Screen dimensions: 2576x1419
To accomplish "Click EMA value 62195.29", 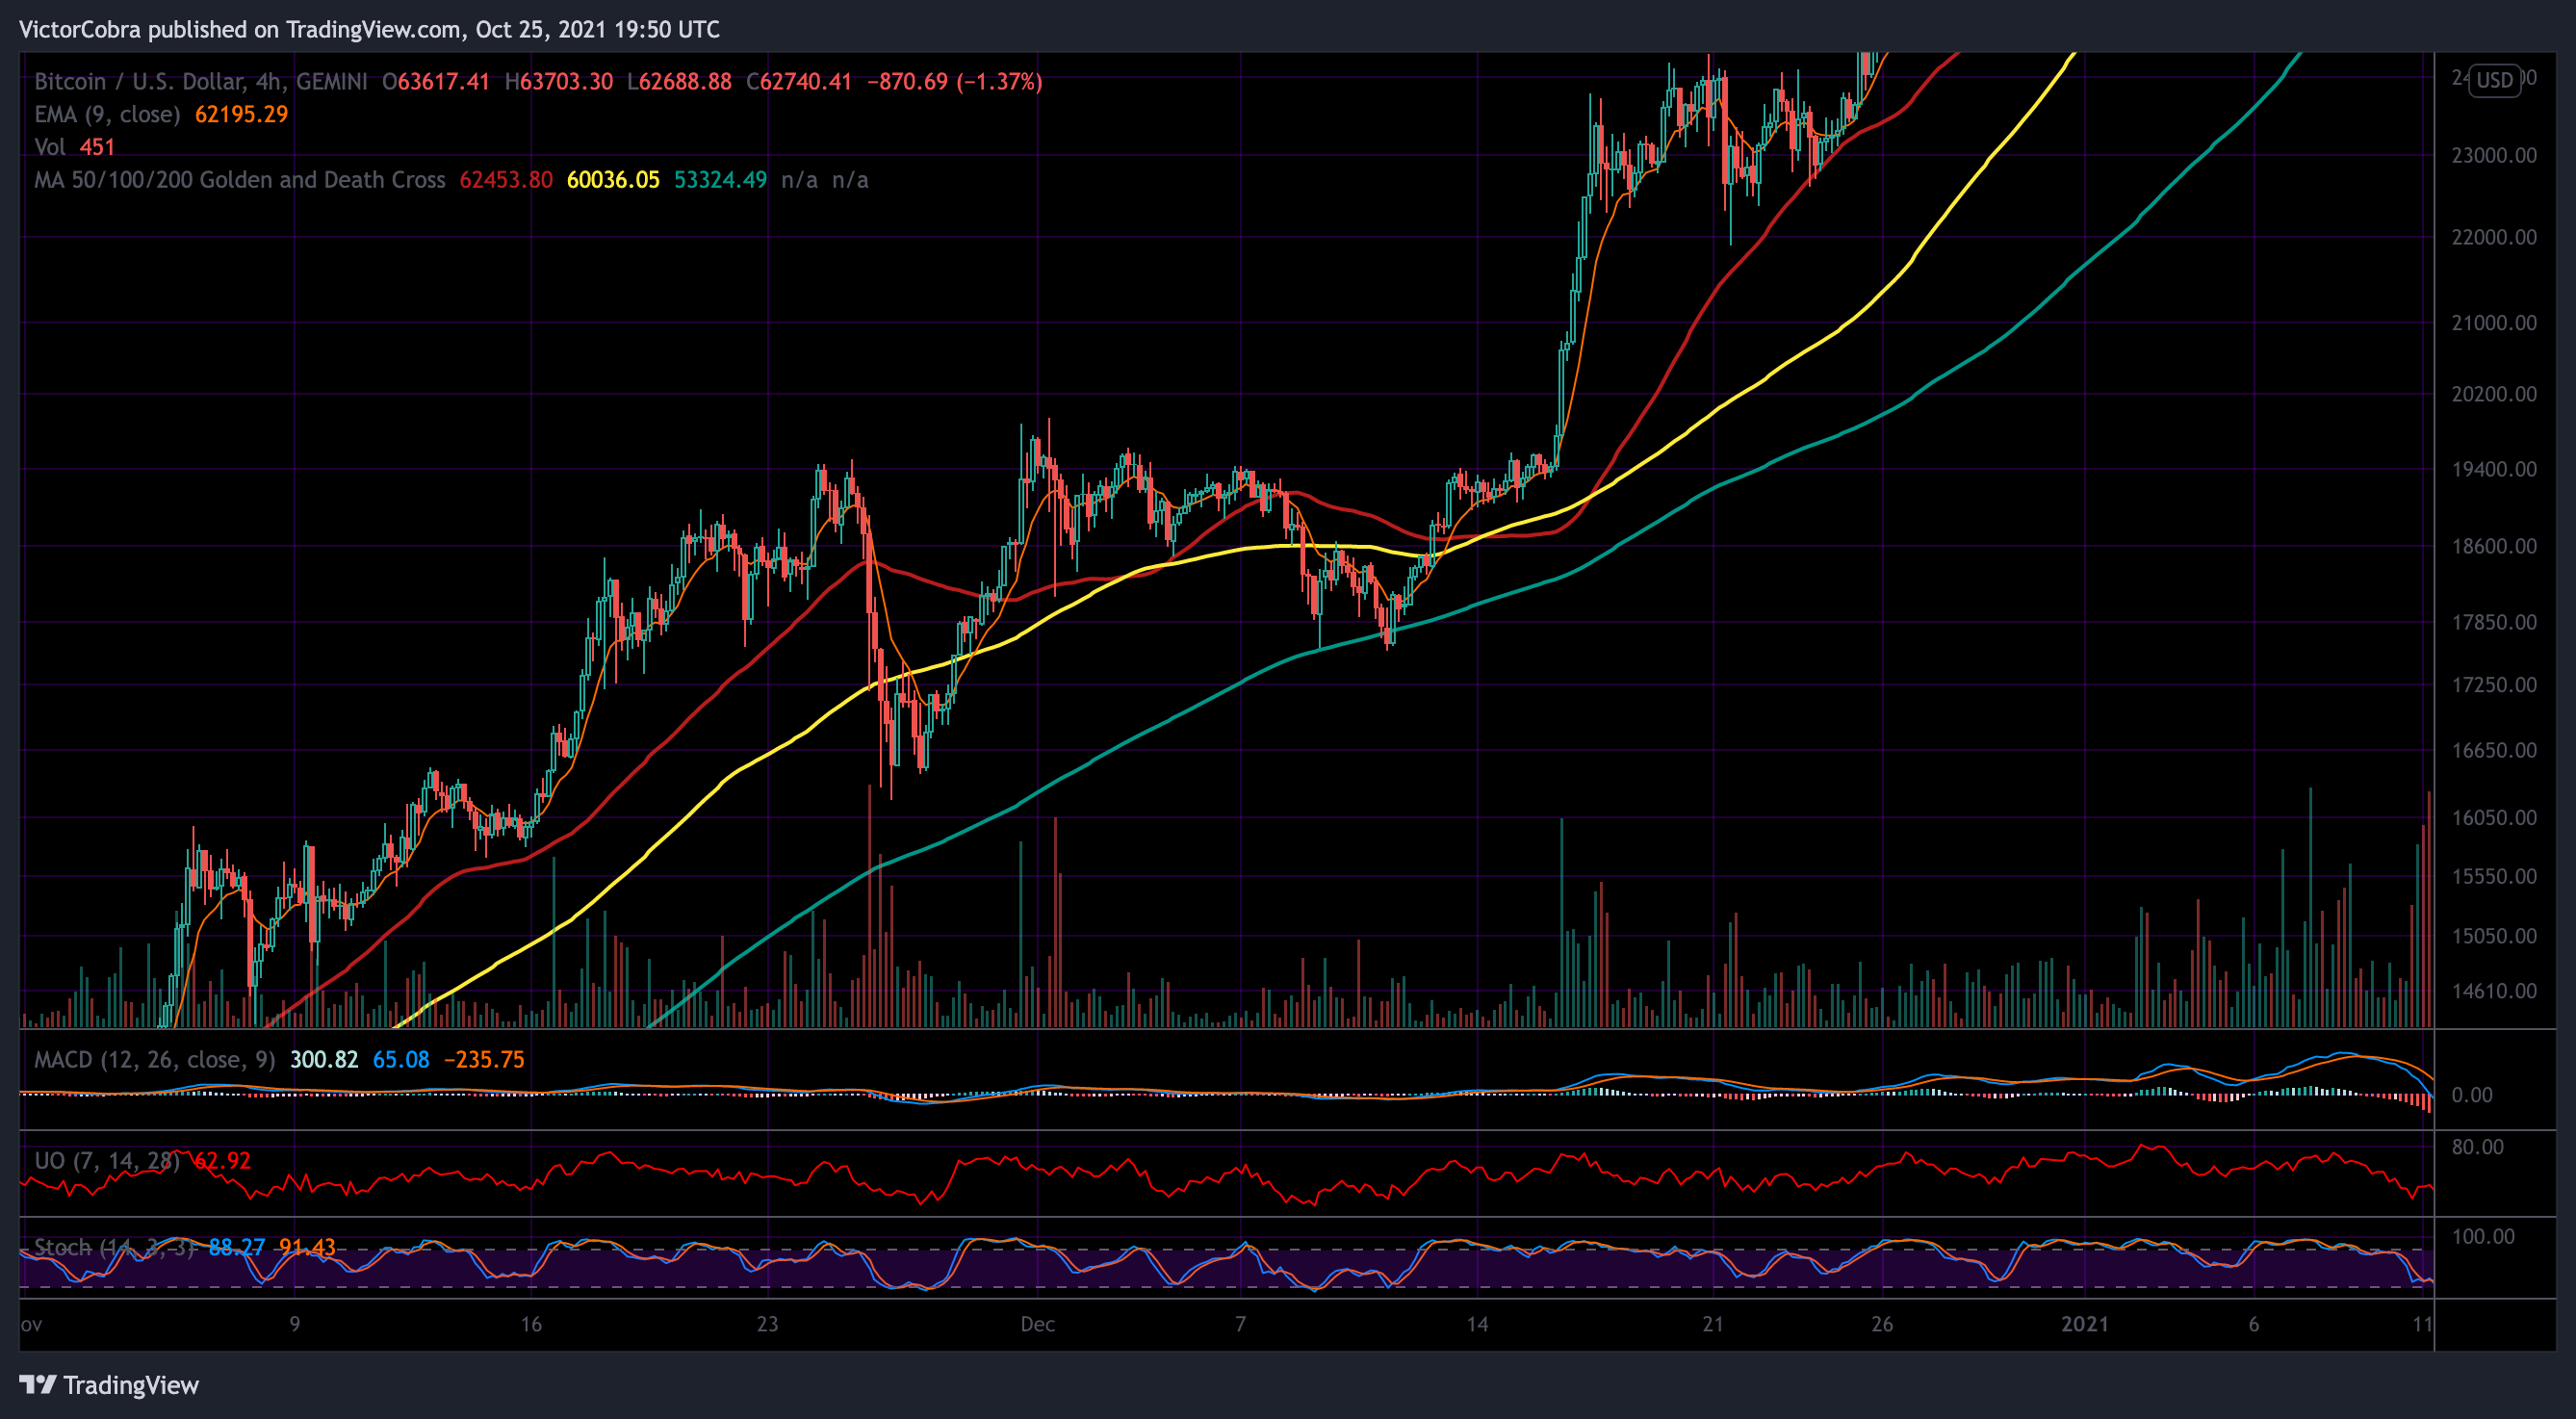I will tap(241, 114).
